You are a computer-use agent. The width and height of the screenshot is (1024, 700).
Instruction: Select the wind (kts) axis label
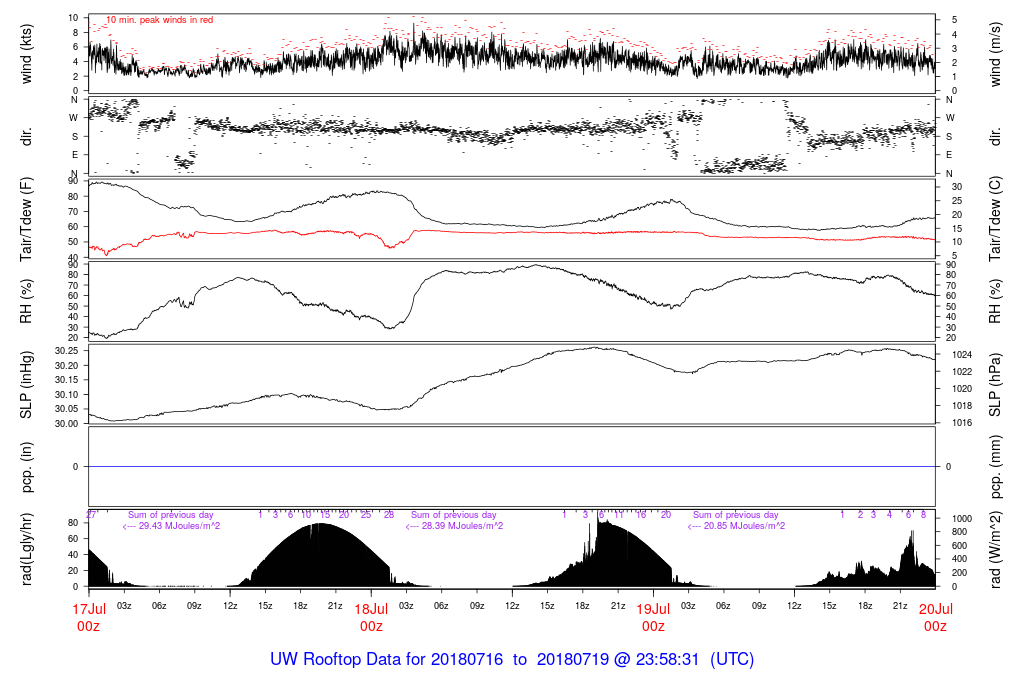[27, 55]
